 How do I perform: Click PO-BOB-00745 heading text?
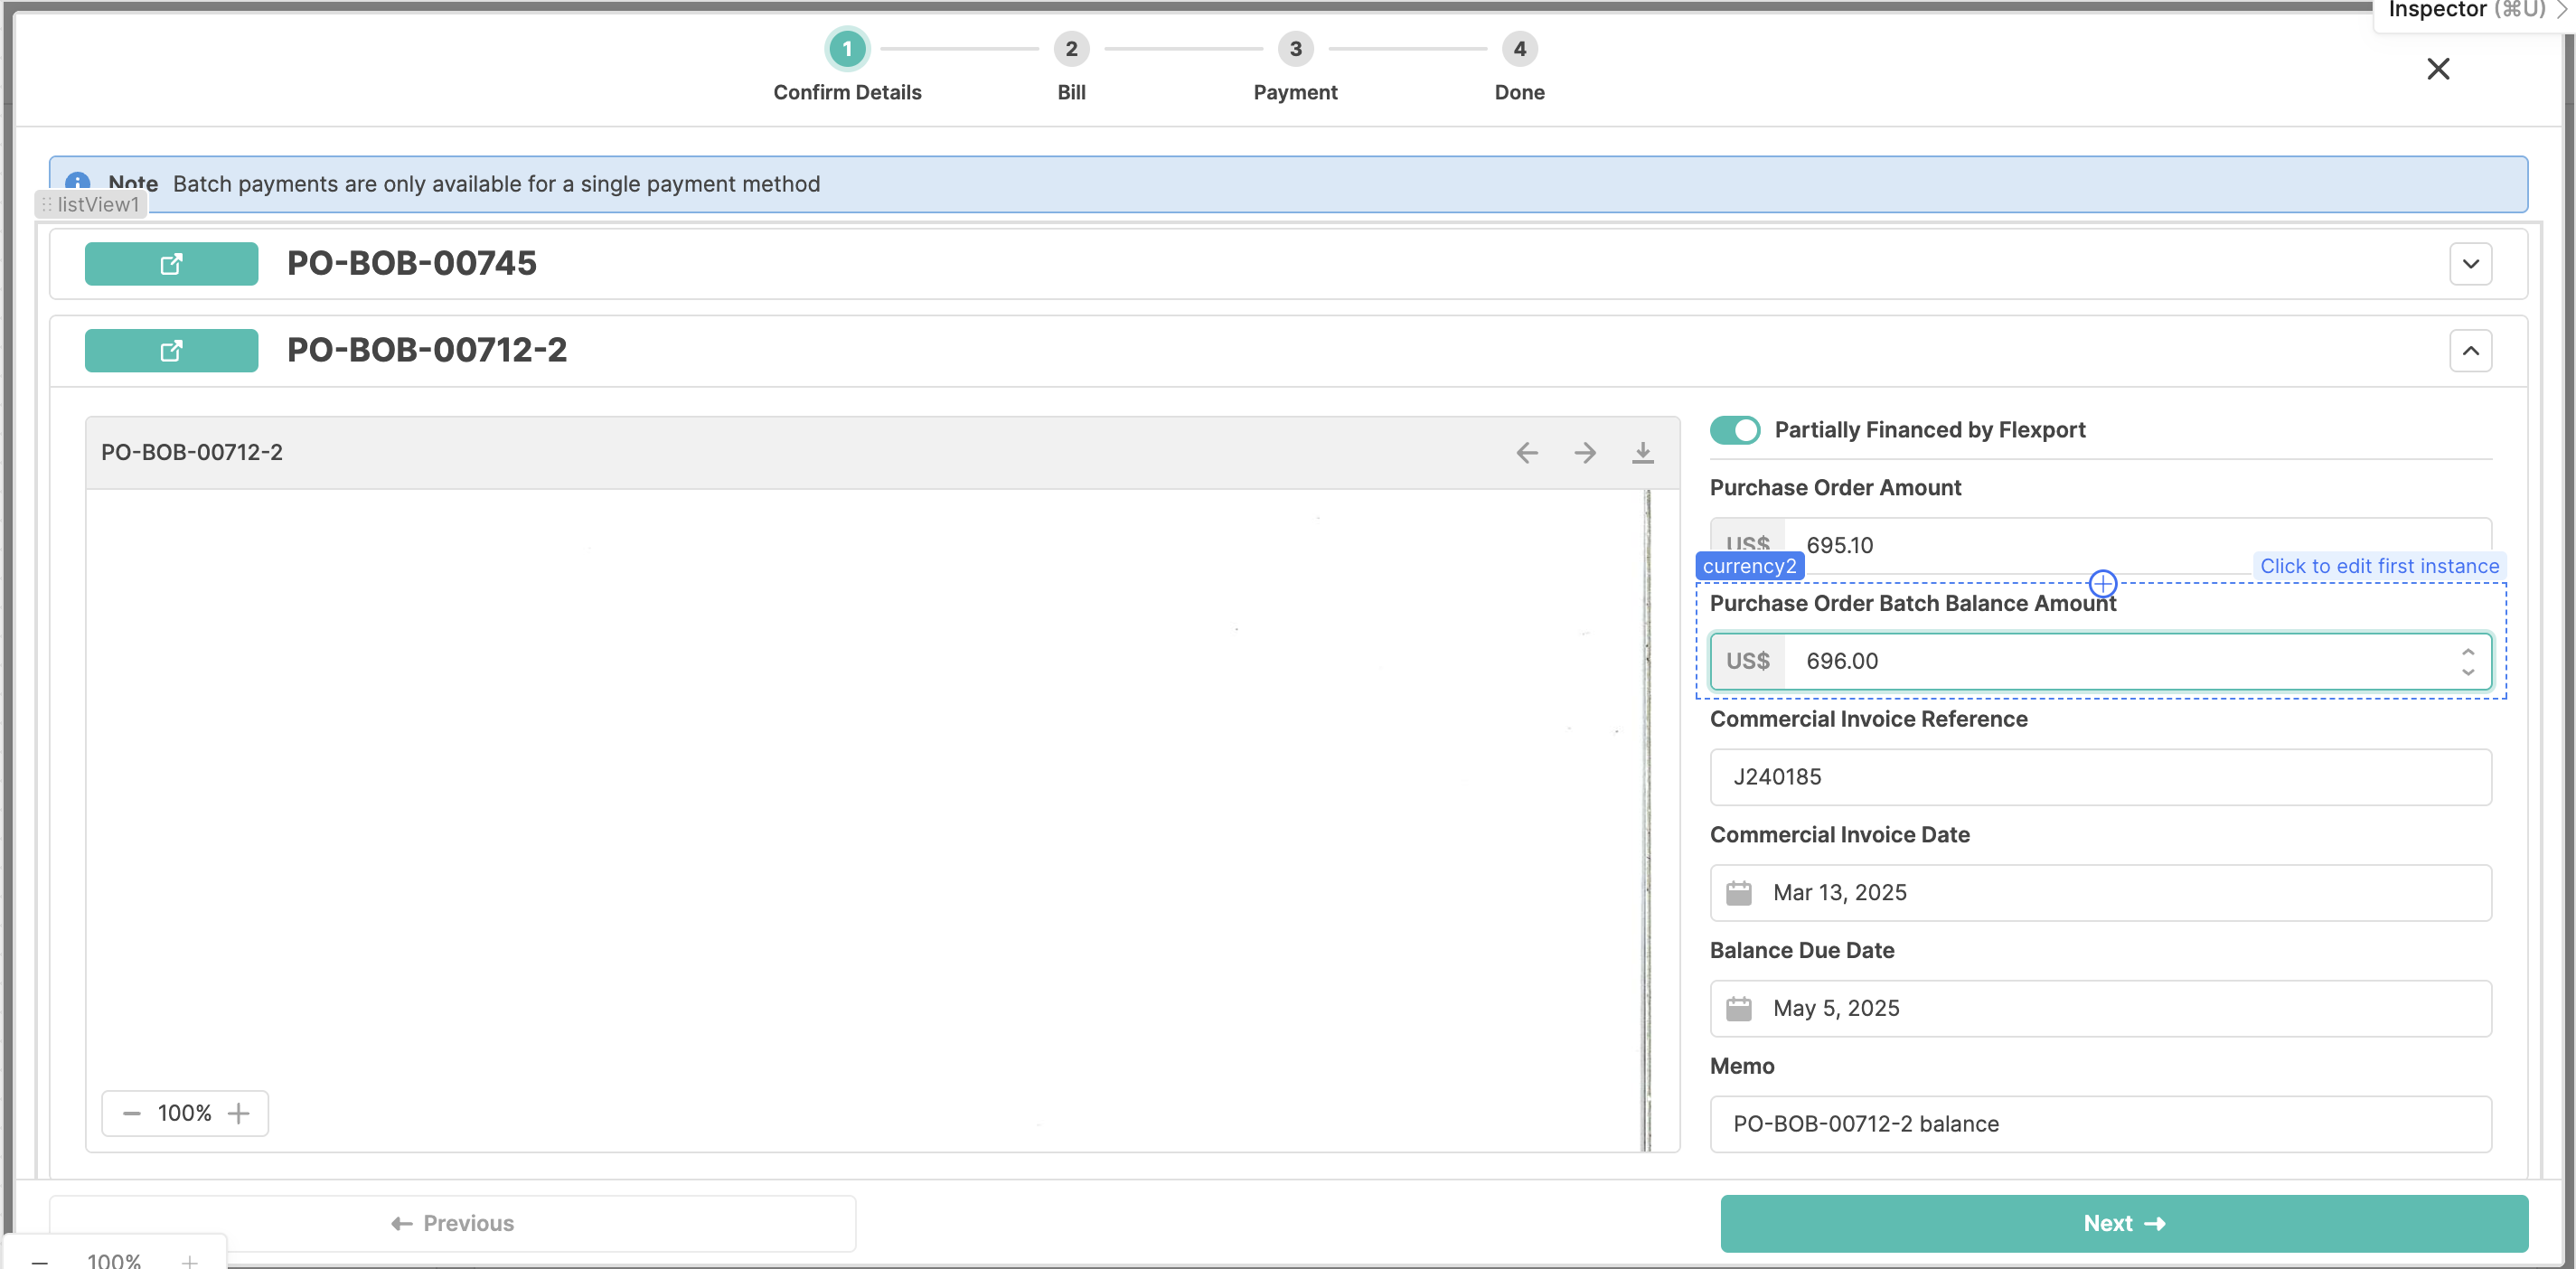(412, 263)
